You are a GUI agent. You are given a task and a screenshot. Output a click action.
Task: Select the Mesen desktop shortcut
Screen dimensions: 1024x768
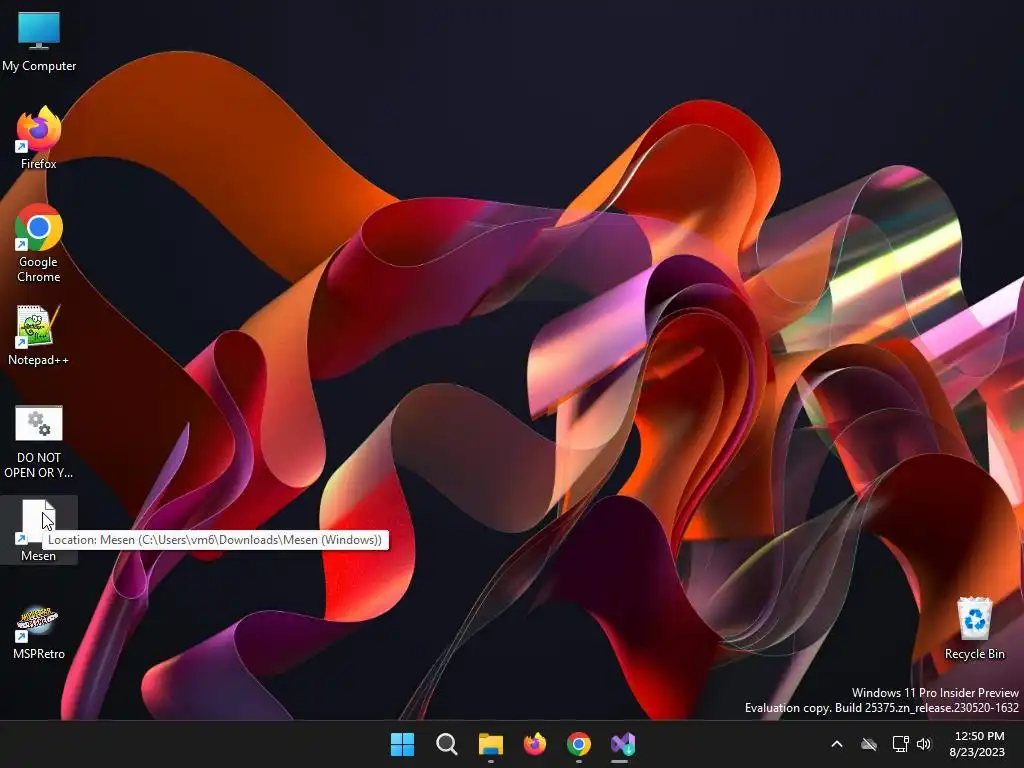tap(39, 530)
